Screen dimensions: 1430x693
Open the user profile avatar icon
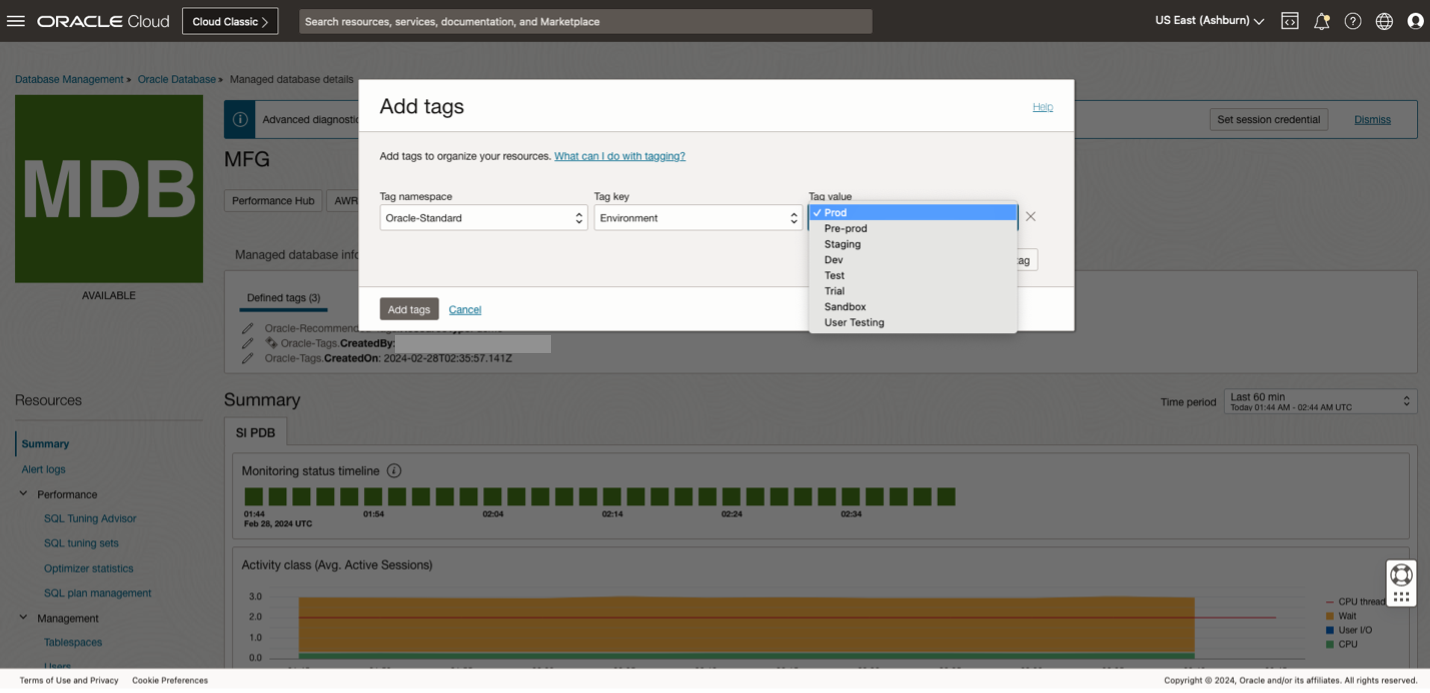point(1415,21)
